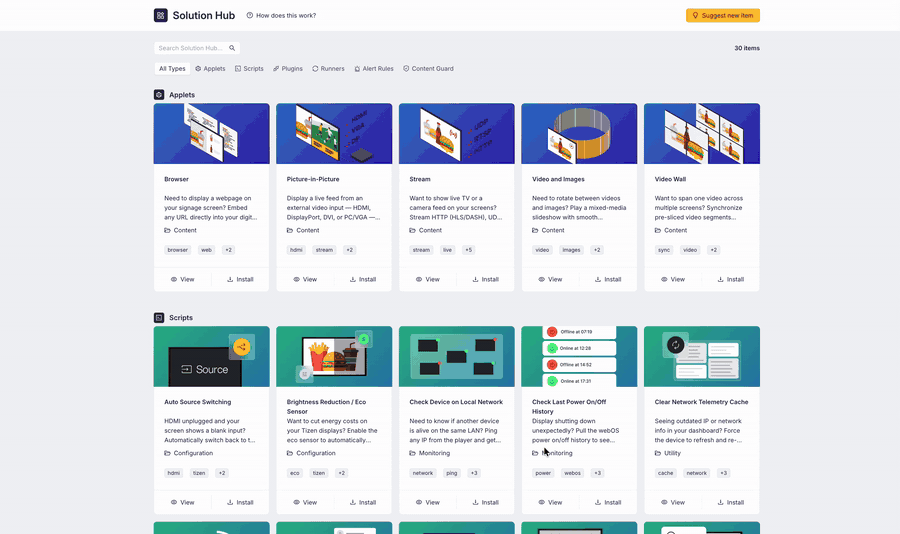The width and height of the screenshot is (900, 534).
Task: Click the Applets section heading icon
Action: [x=159, y=95]
